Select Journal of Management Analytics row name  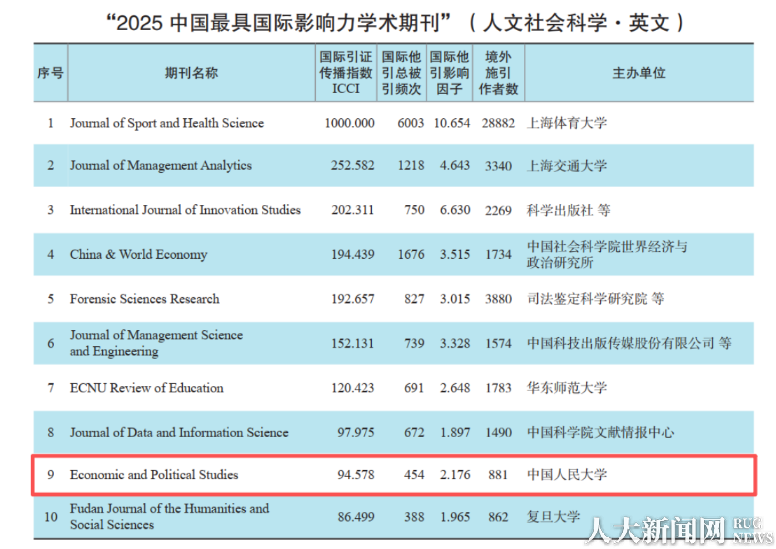pos(160,166)
